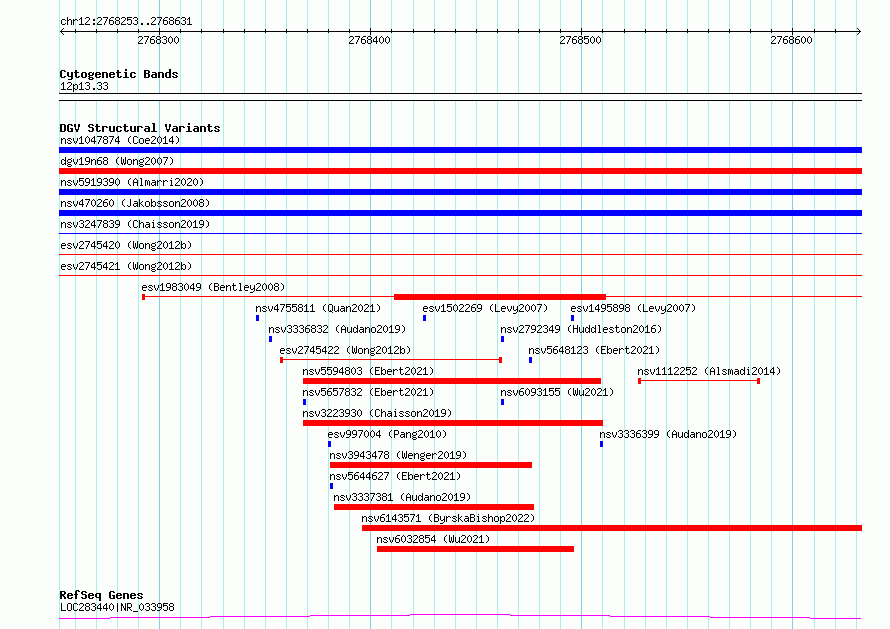Click nsv5648123 (Ebert2021) label
This screenshot has height=629, width=890.
point(594,350)
